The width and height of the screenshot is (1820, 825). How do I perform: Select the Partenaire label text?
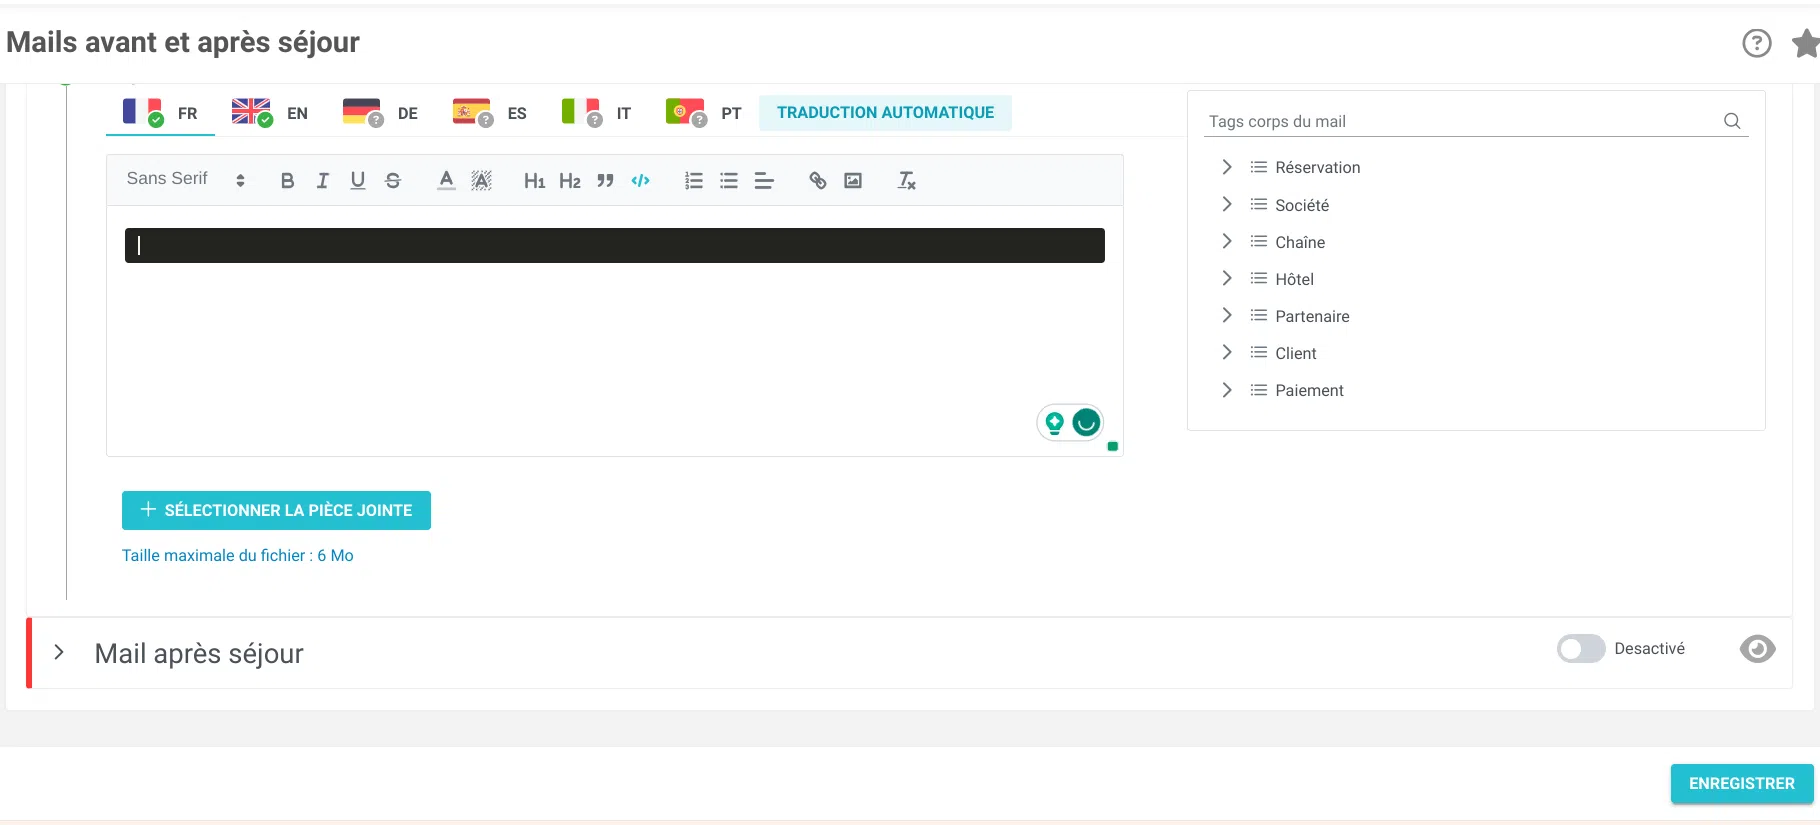[1312, 316]
